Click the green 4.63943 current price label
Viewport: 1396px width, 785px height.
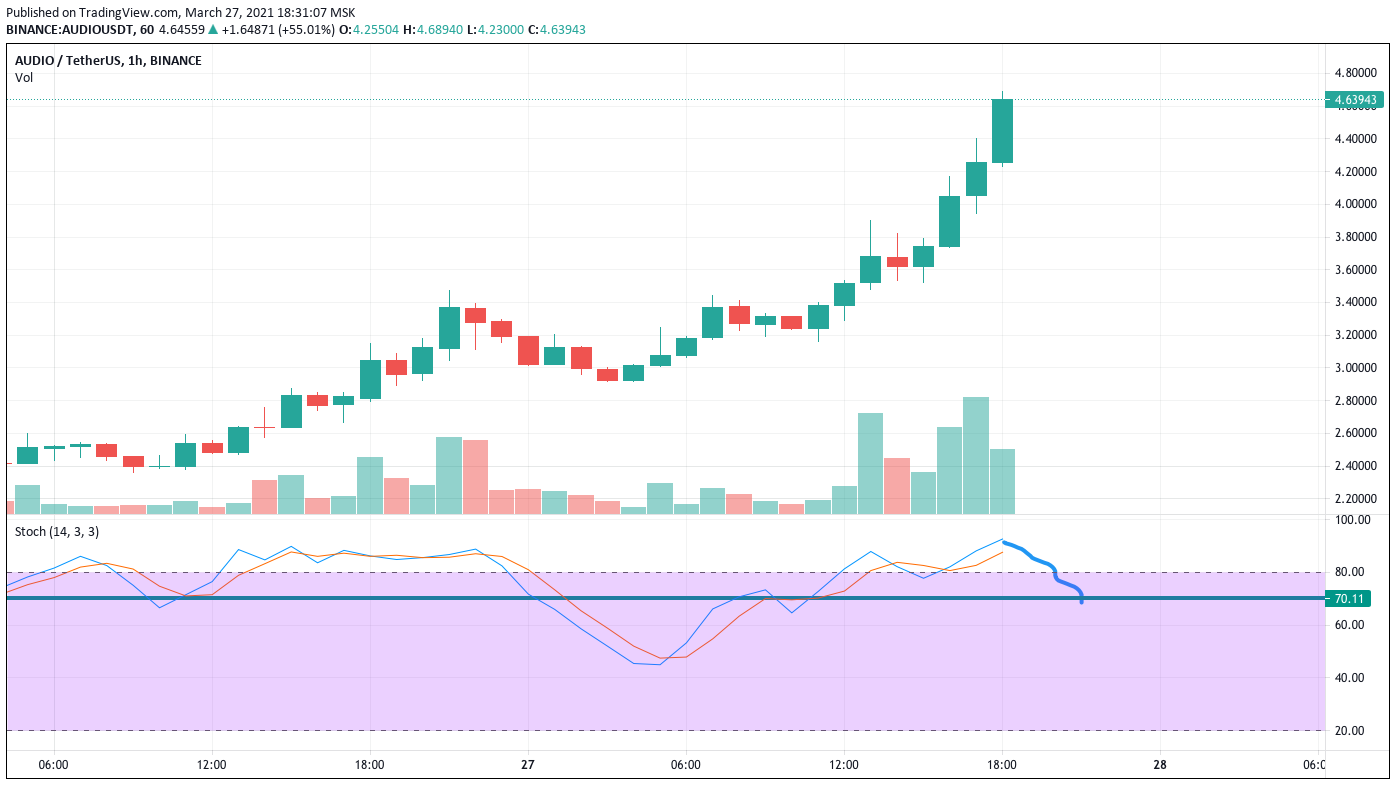coord(1354,100)
